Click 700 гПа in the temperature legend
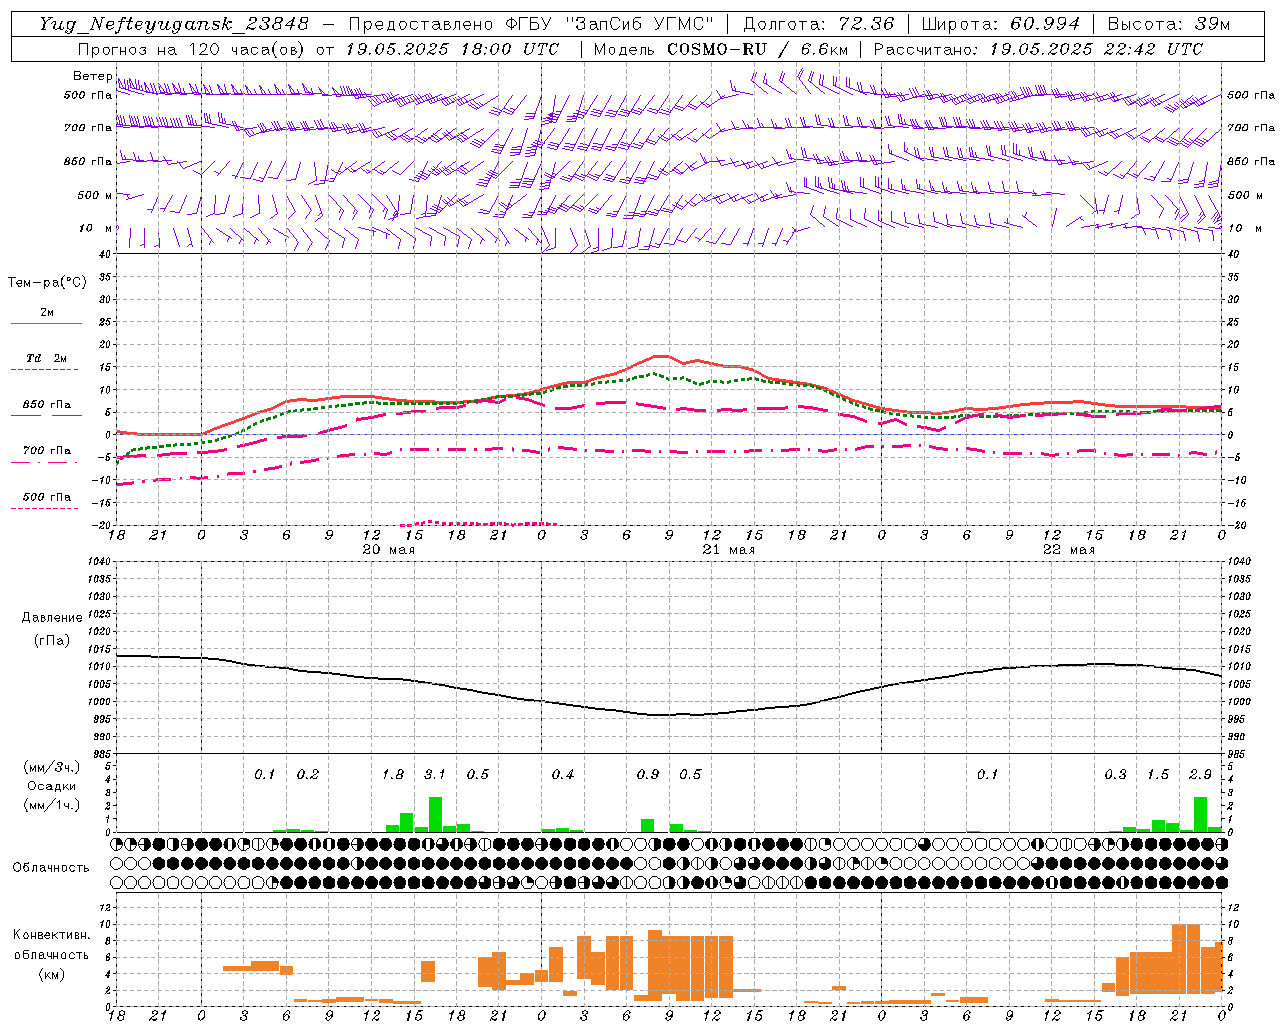This screenshot has height=1024, width=1280. [47, 451]
